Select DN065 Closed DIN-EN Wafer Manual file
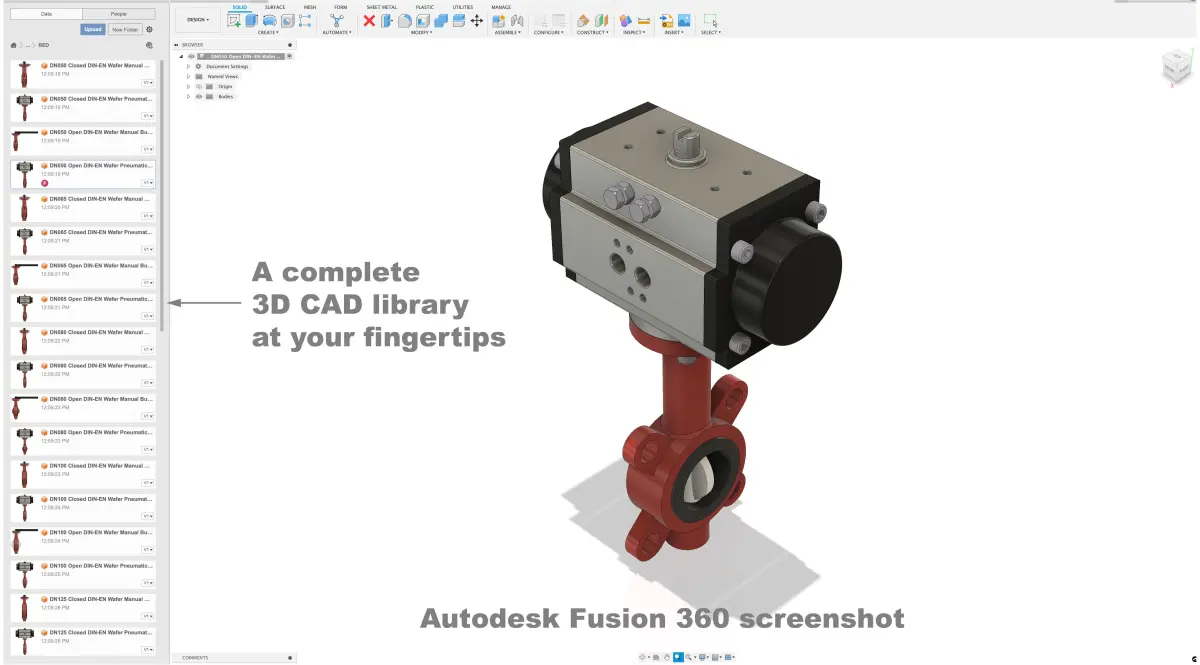The width and height of the screenshot is (1200, 665). pyautogui.click(x=83, y=208)
